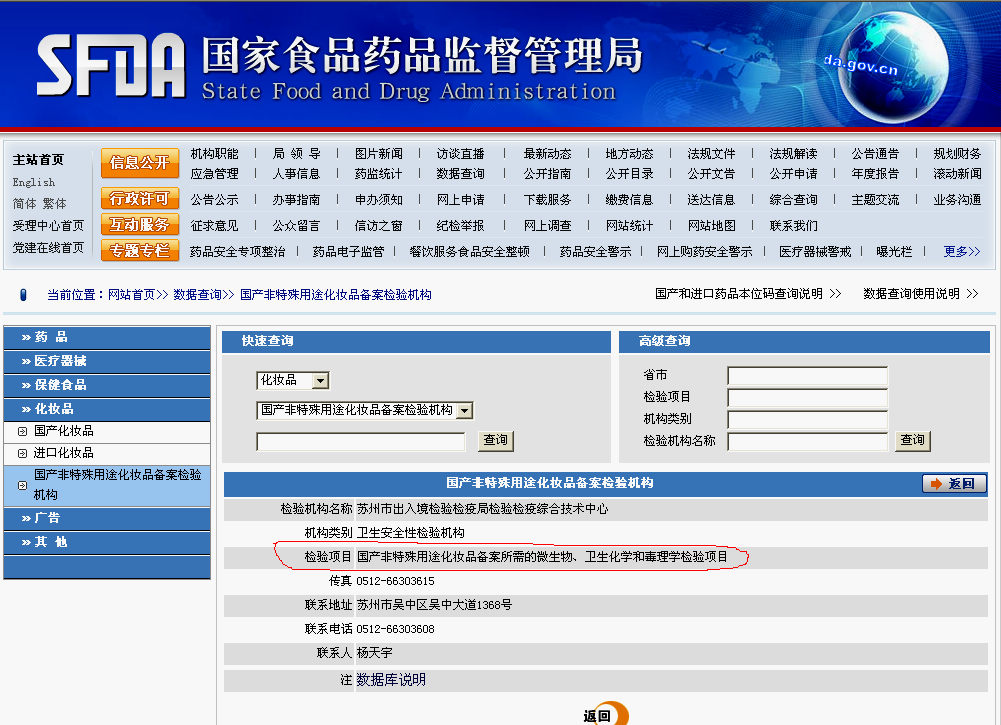The width and height of the screenshot is (1001, 725).
Task: Open the 网站地图 menu item
Action: (x=711, y=226)
